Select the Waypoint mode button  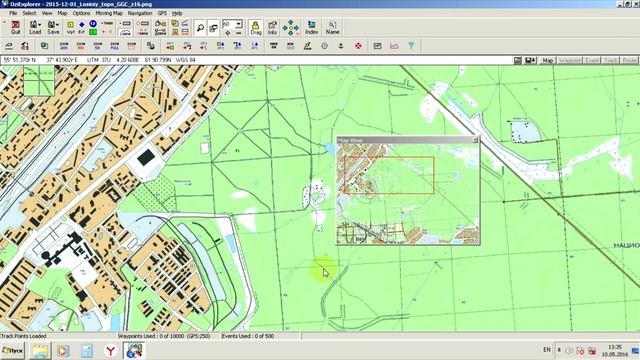pos(569,60)
